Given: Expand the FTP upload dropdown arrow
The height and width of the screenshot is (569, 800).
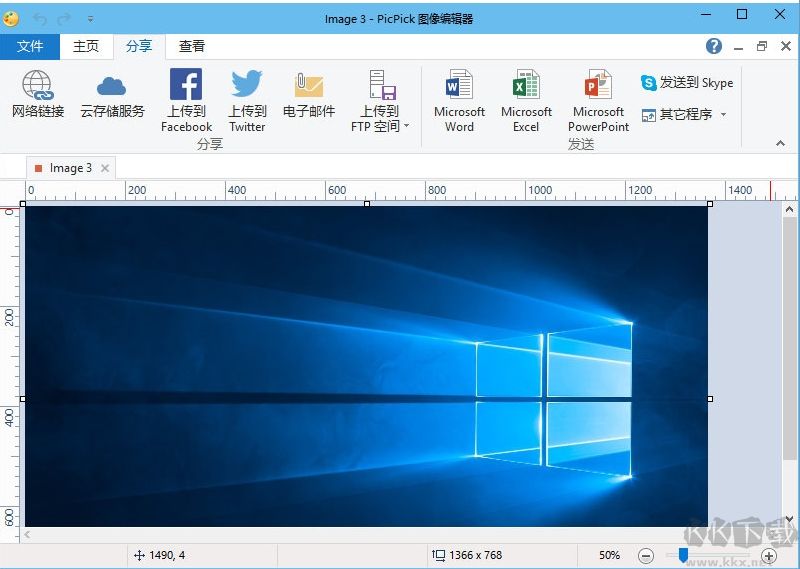Looking at the screenshot, I should (407, 125).
